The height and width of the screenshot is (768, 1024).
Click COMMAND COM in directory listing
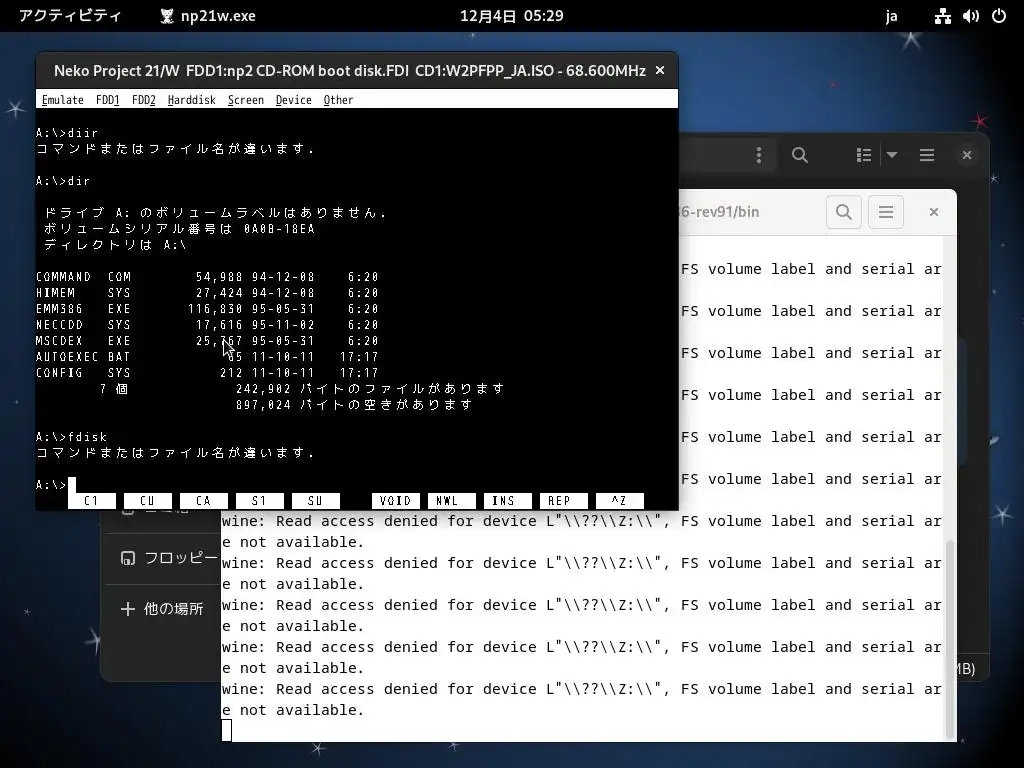pyautogui.click(x=84, y=277)
